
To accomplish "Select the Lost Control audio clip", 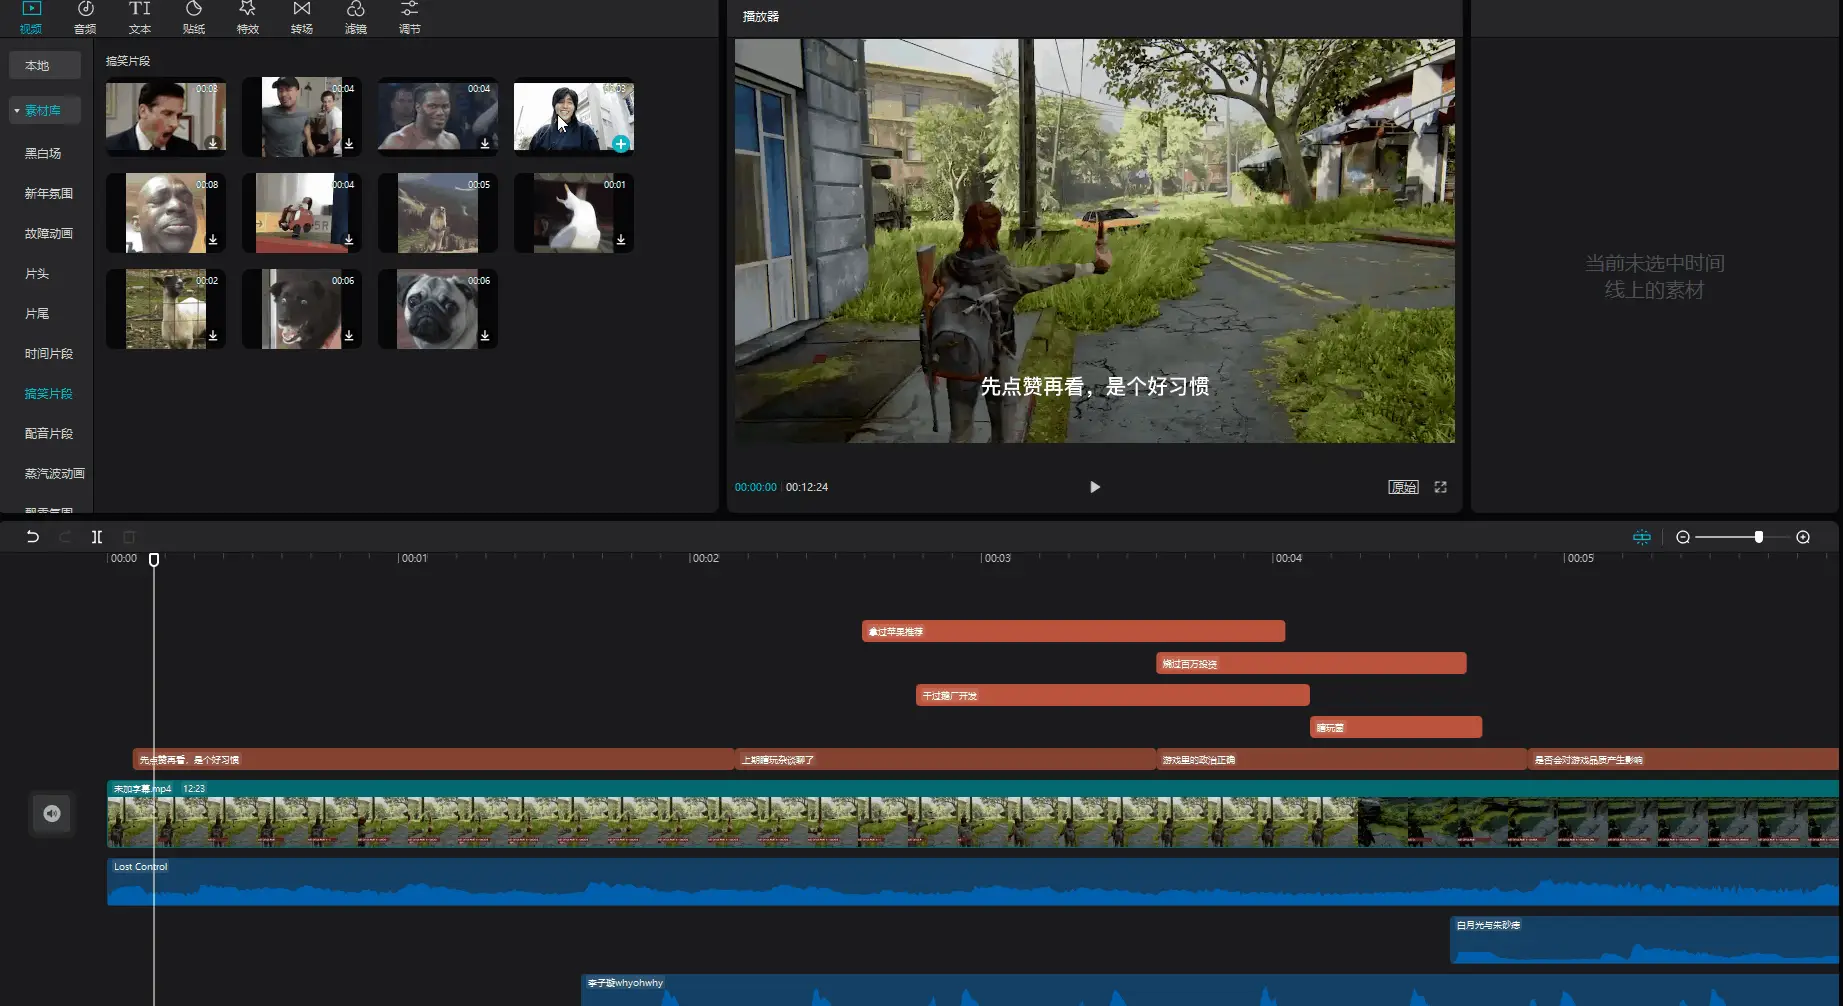I will tap(973, 882).
